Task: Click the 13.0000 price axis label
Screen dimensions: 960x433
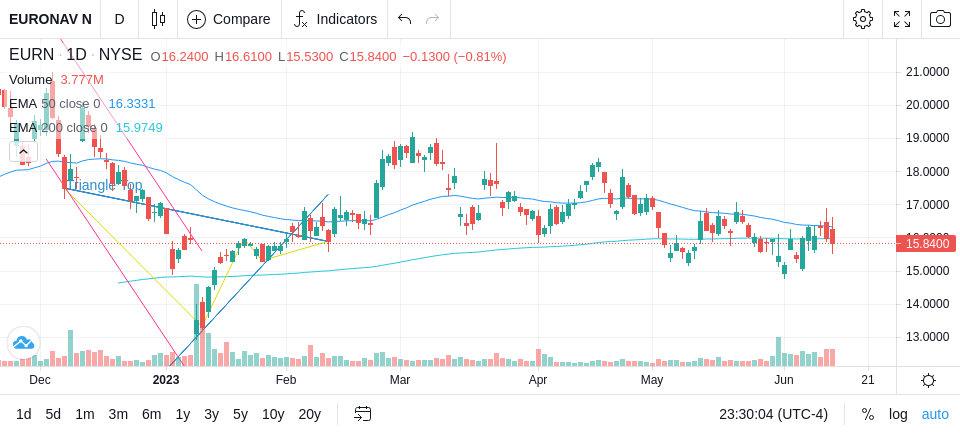Action: [927, 337]
